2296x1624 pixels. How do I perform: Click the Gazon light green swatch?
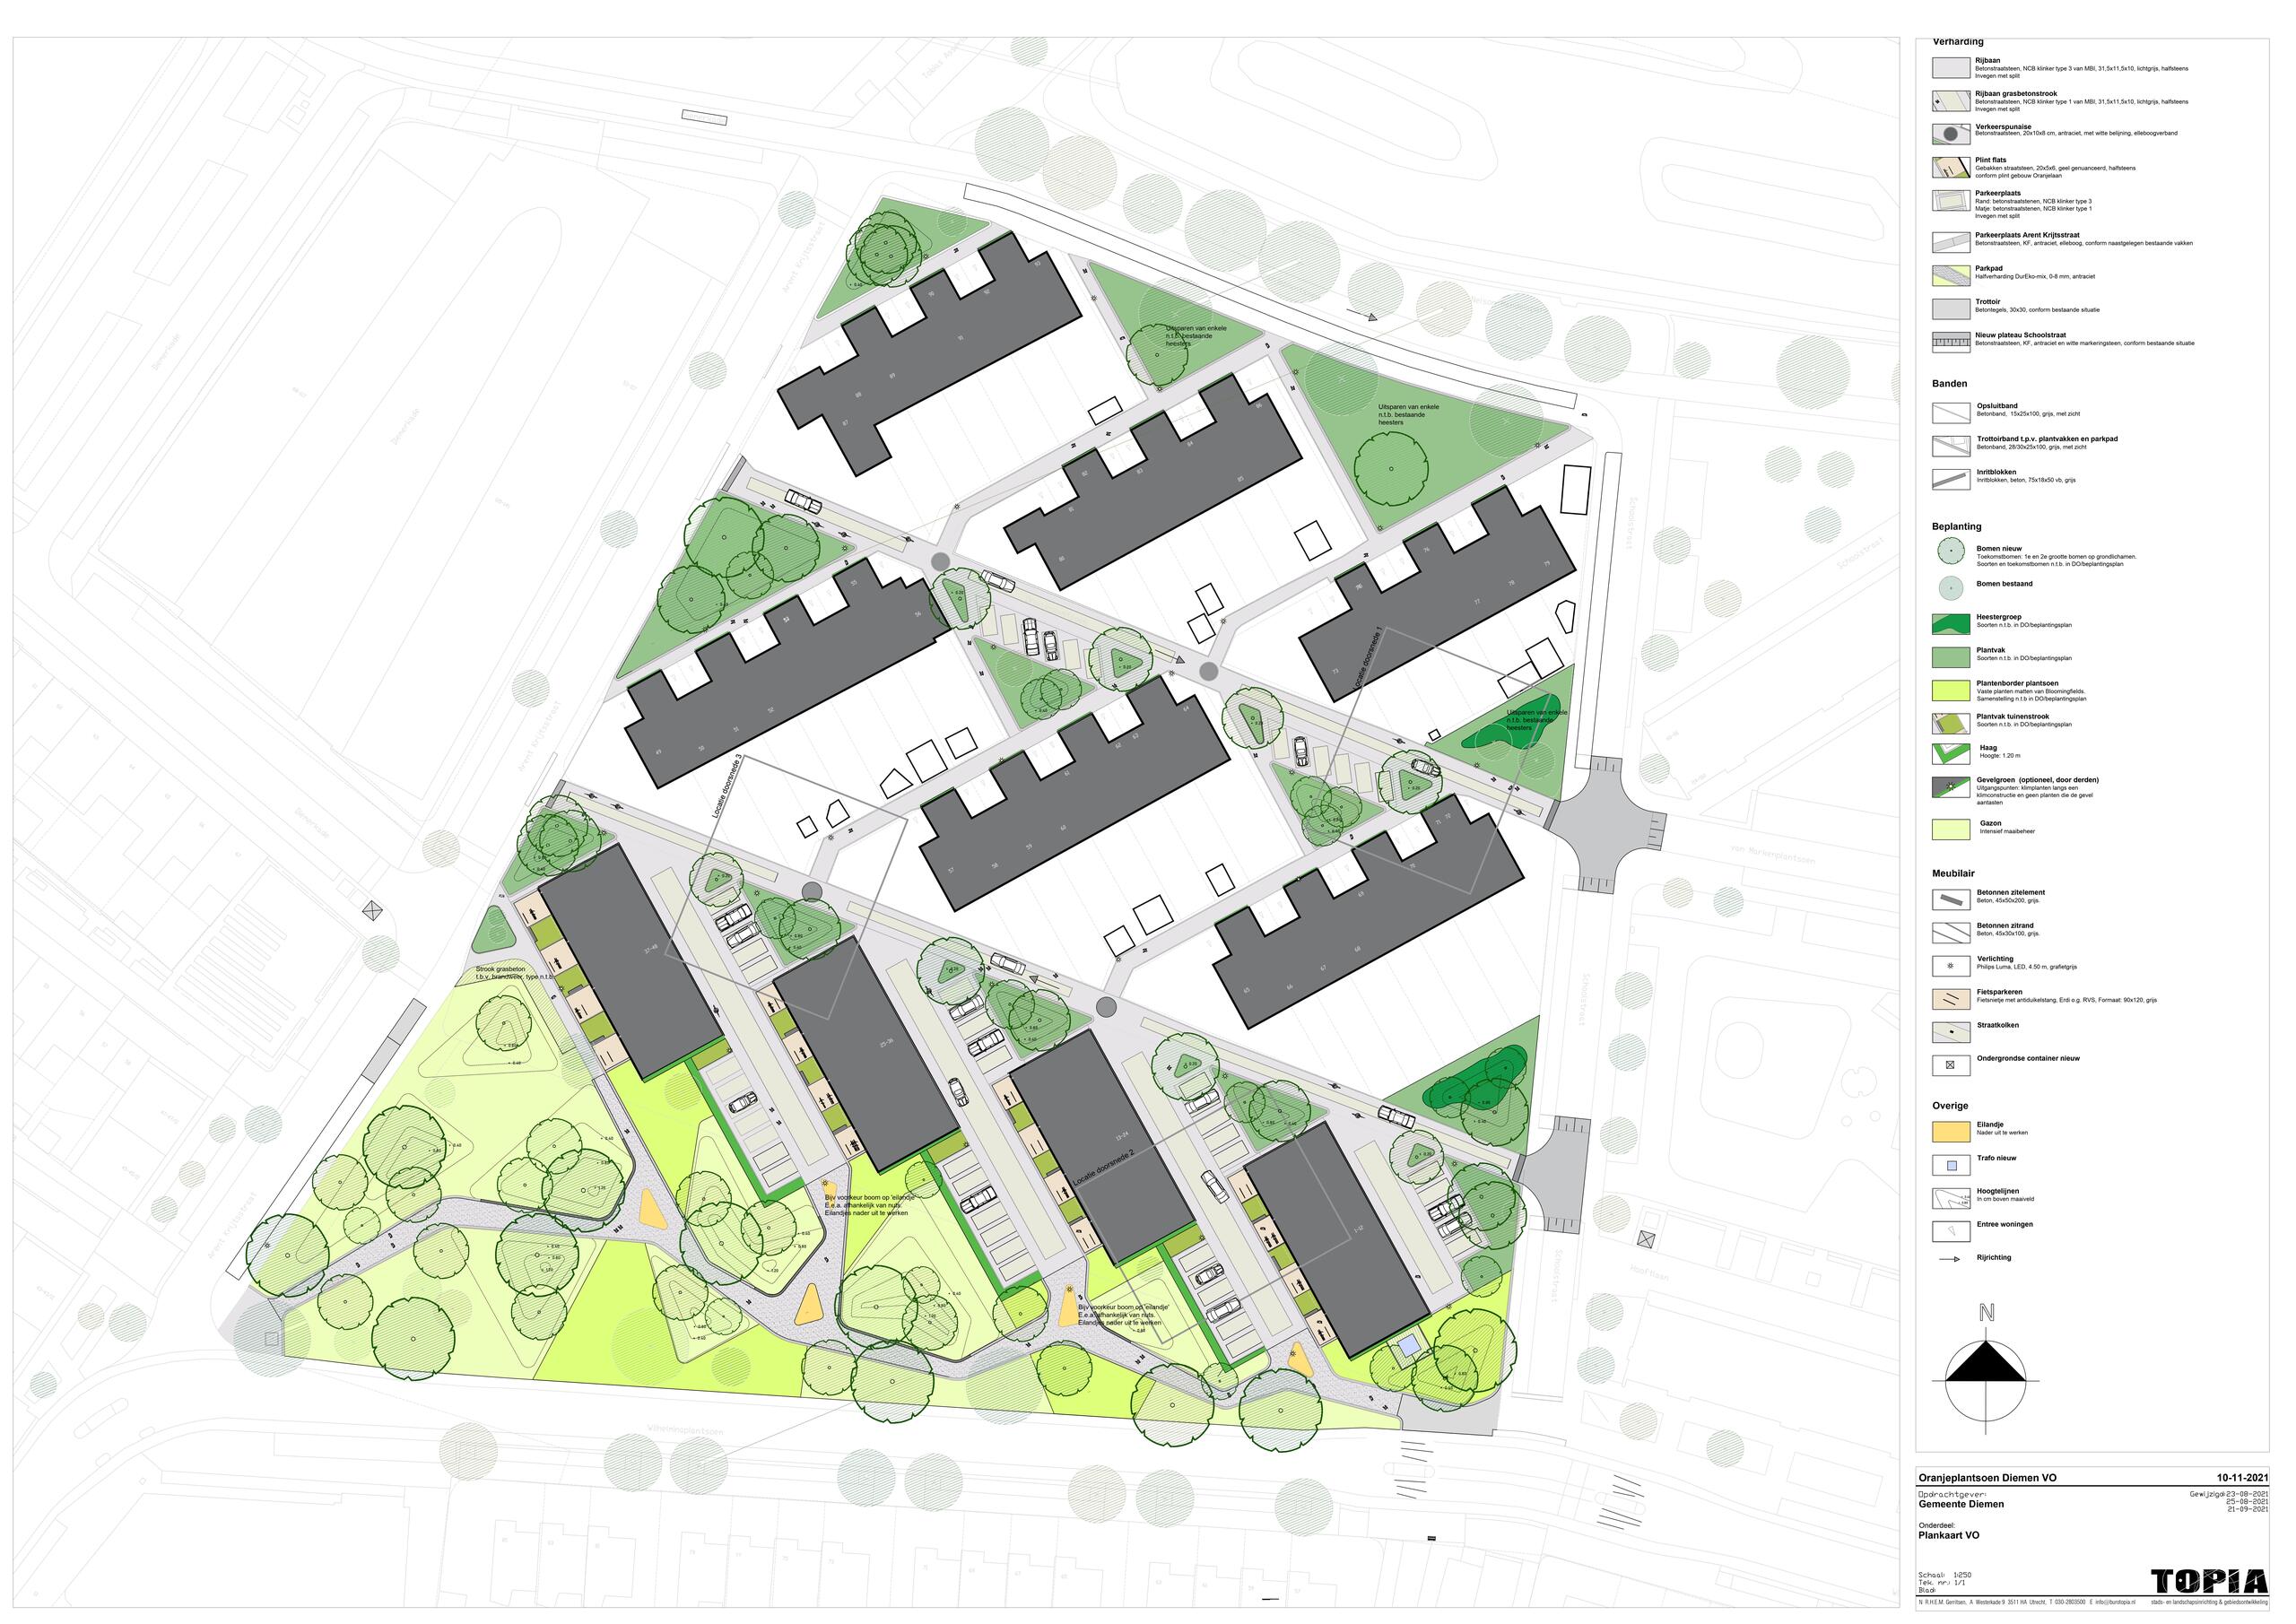1950,829
